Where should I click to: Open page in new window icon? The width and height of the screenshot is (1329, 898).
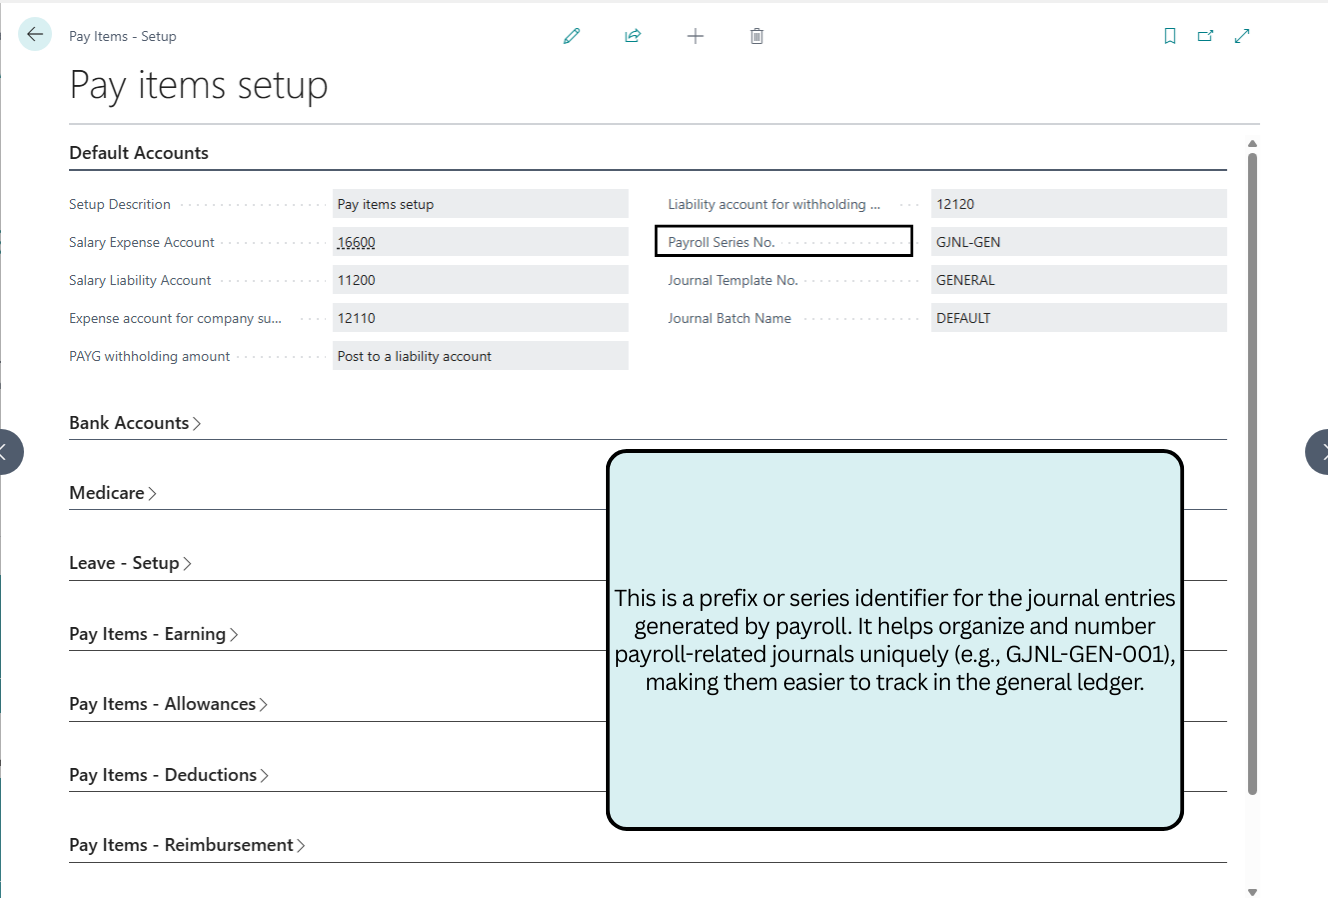click(x=1206, y=36)
